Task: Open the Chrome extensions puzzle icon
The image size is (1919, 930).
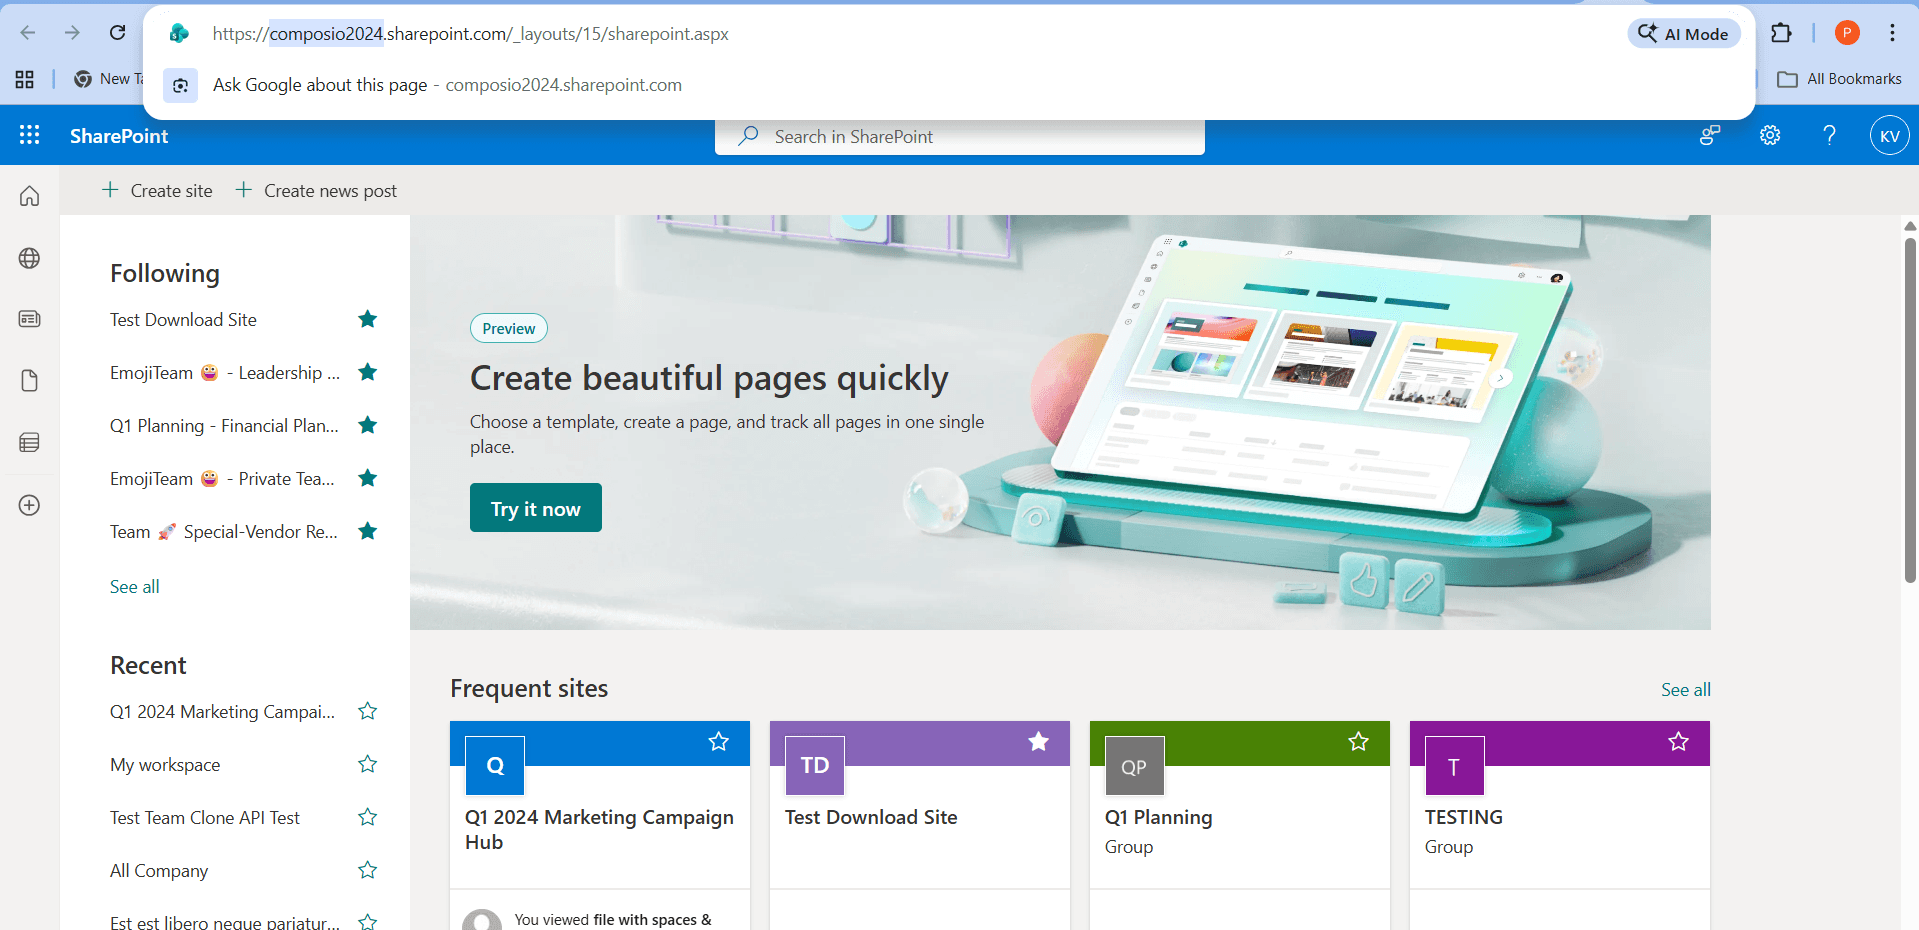Action: pos(1781,33)
